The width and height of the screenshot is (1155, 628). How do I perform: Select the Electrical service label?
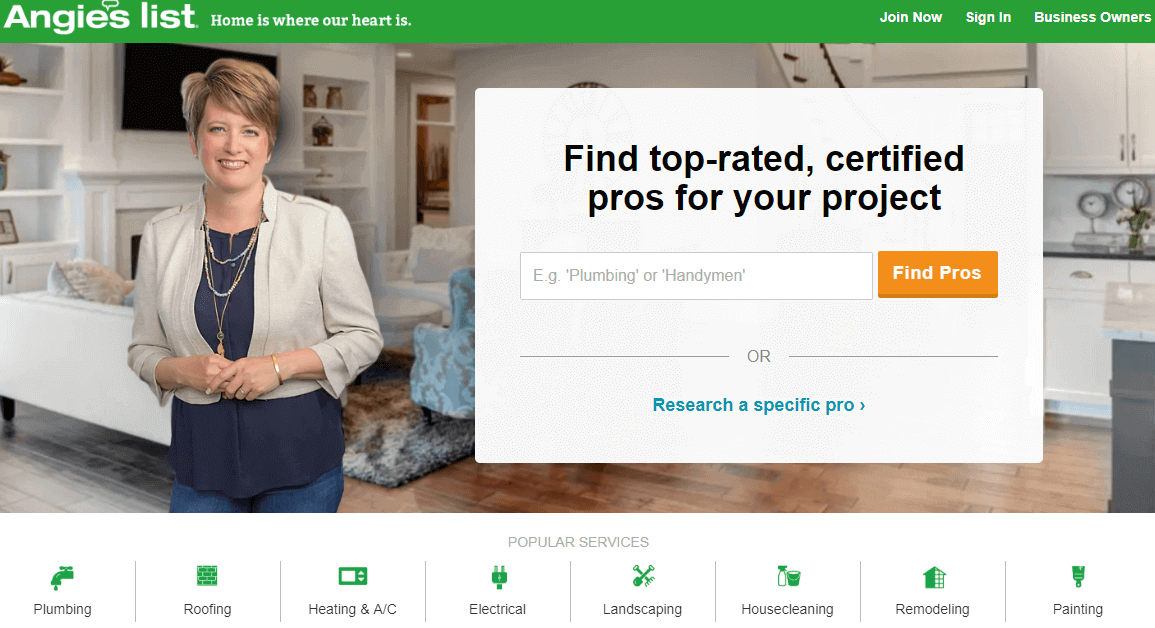tap(498, 610)
